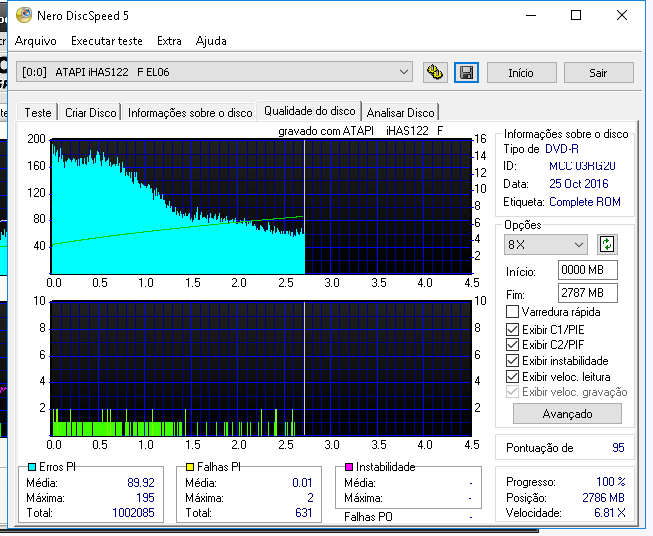The height and width of the screenshot is (536, 653).
Task: Switch to the Criar Disco tab
Action: click(x=90, y=112)
